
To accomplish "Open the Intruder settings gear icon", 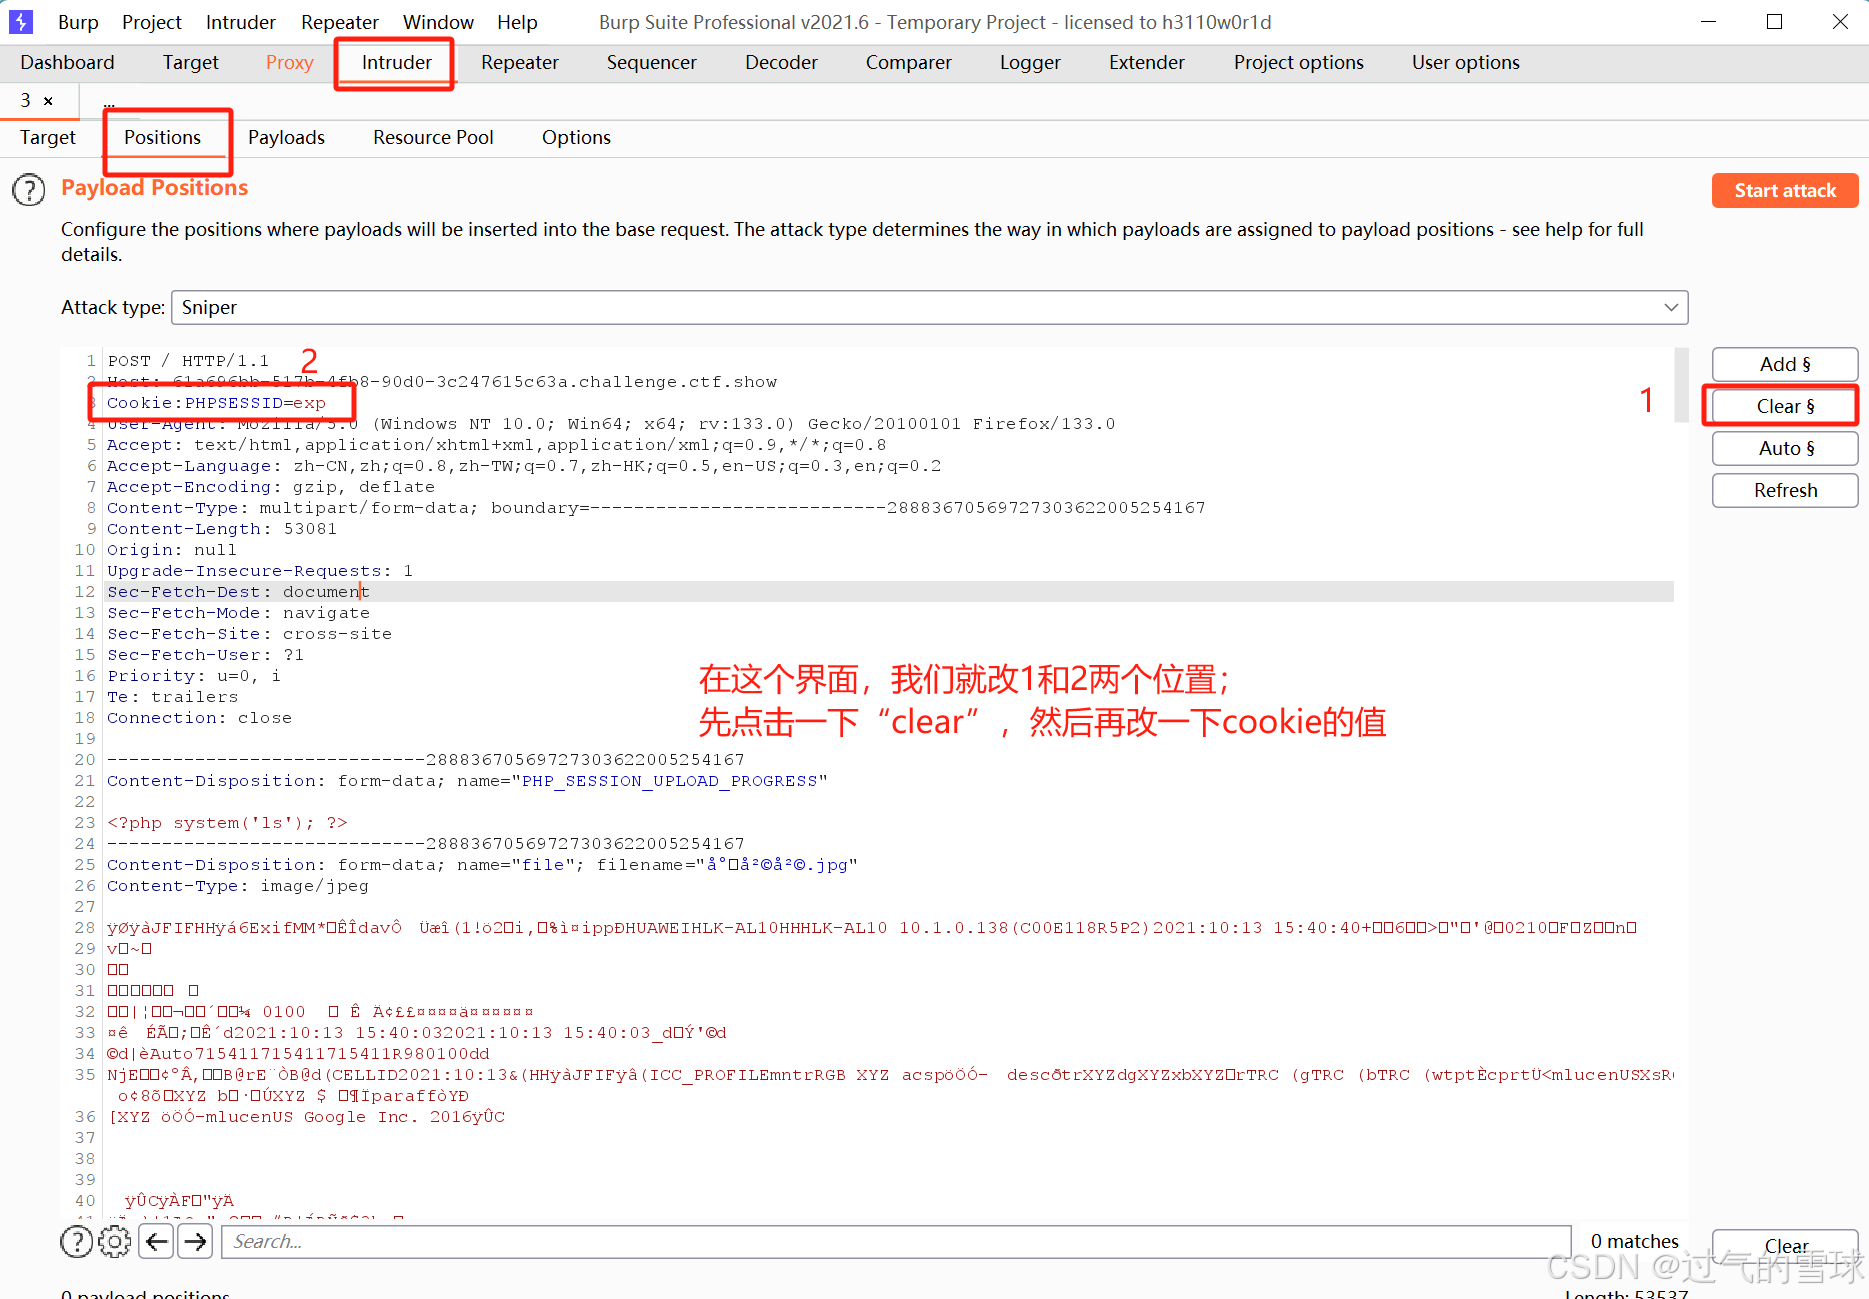I will 114,1241.
